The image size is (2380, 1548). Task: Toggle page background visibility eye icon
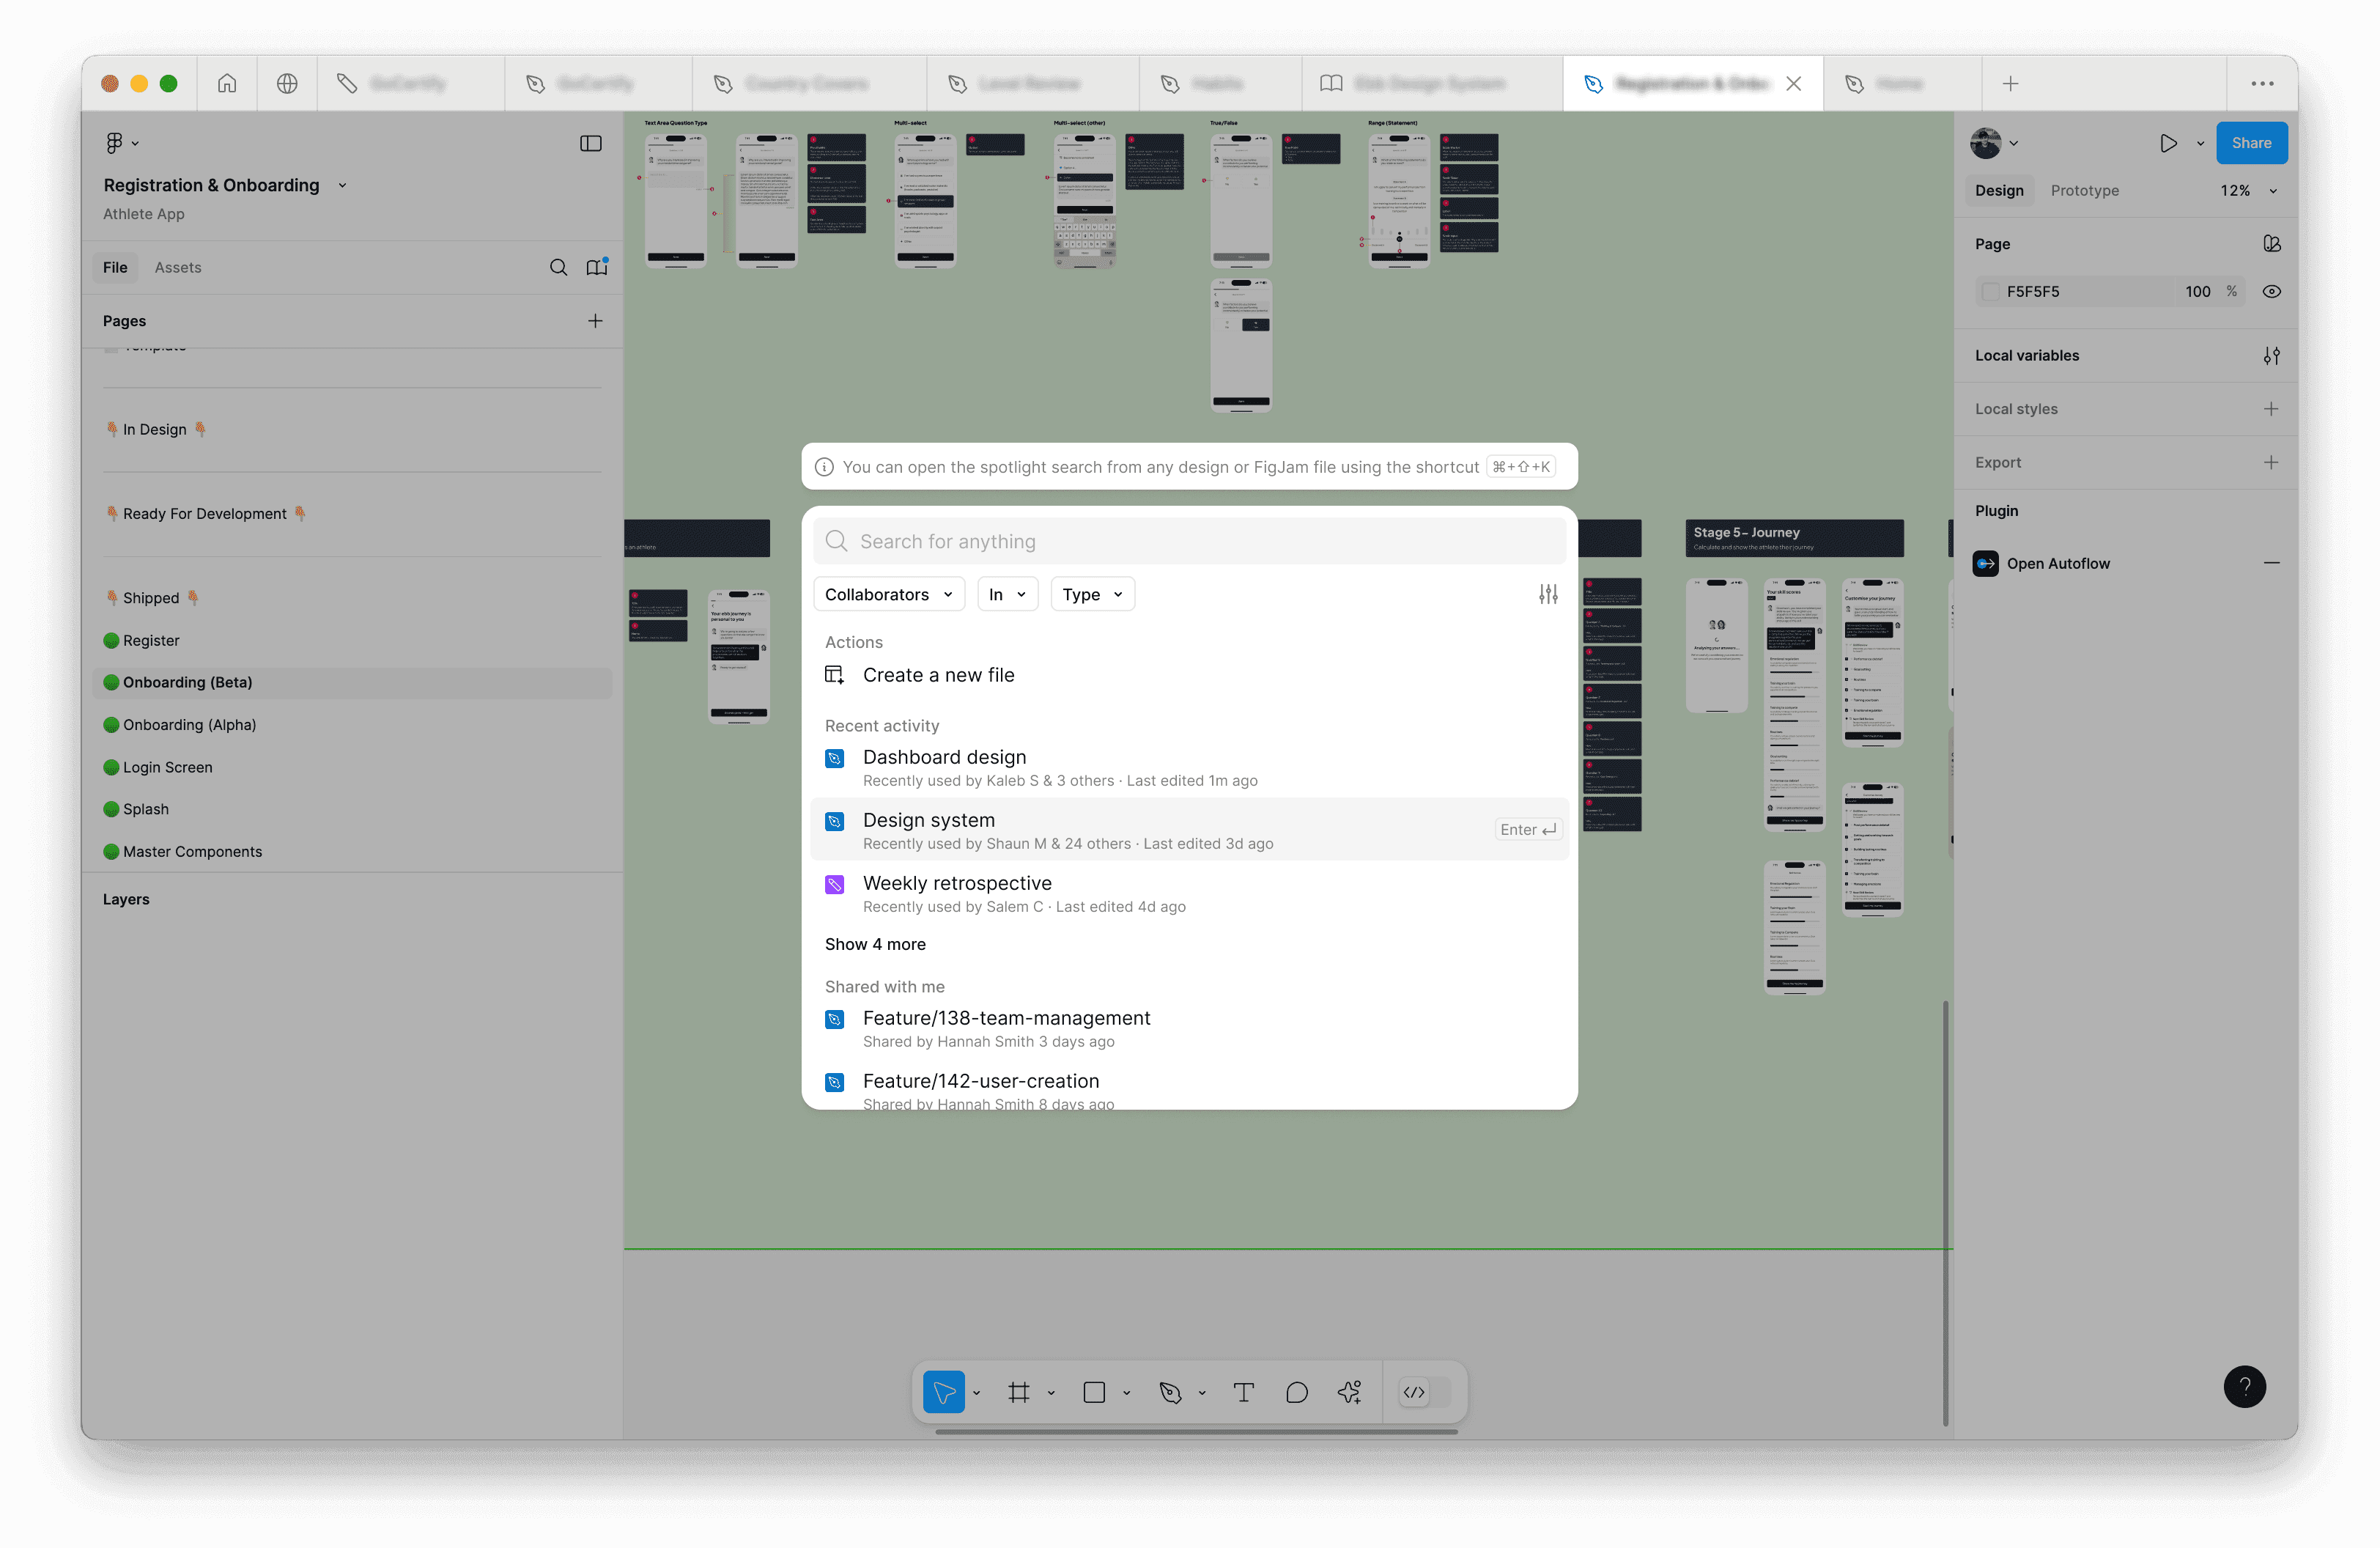[x=2271, y=292]
